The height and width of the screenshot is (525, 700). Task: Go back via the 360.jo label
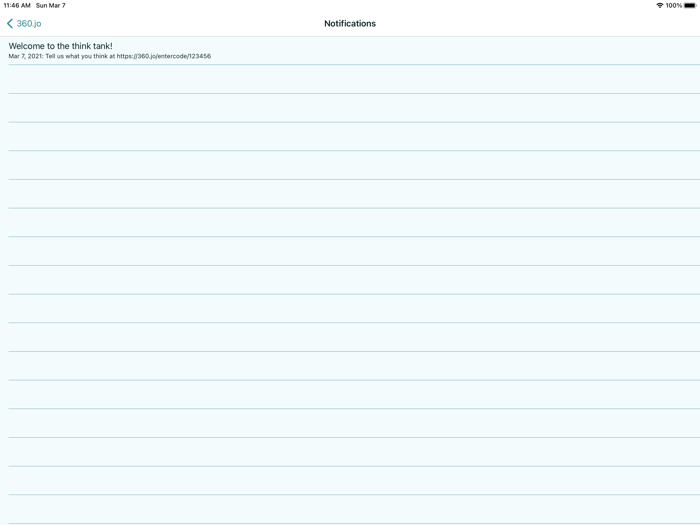[29, 24]
